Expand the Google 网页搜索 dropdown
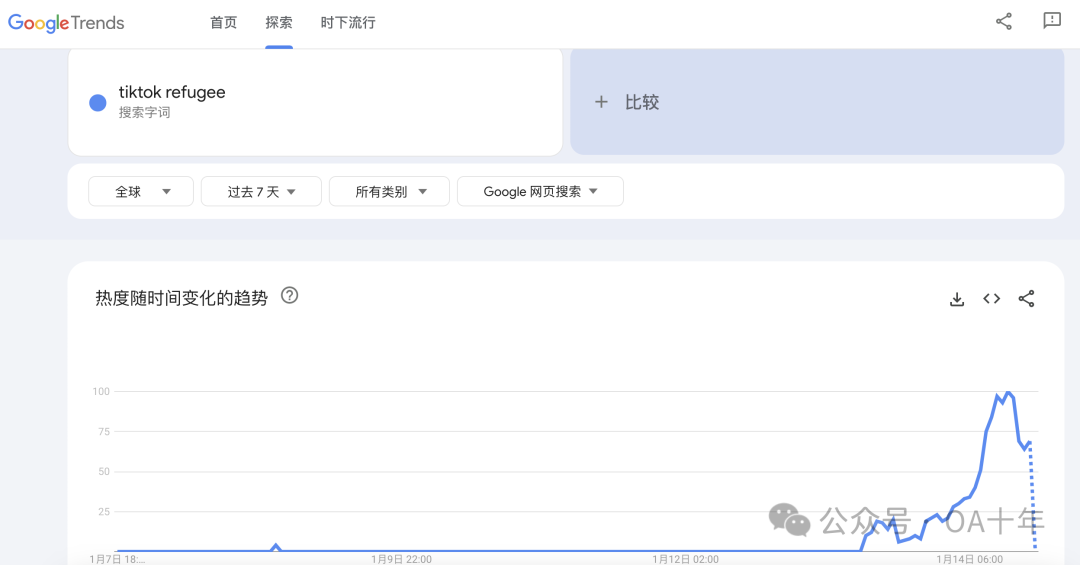The height and width of the screenshot is (565, 1080). tap(540, 192)
